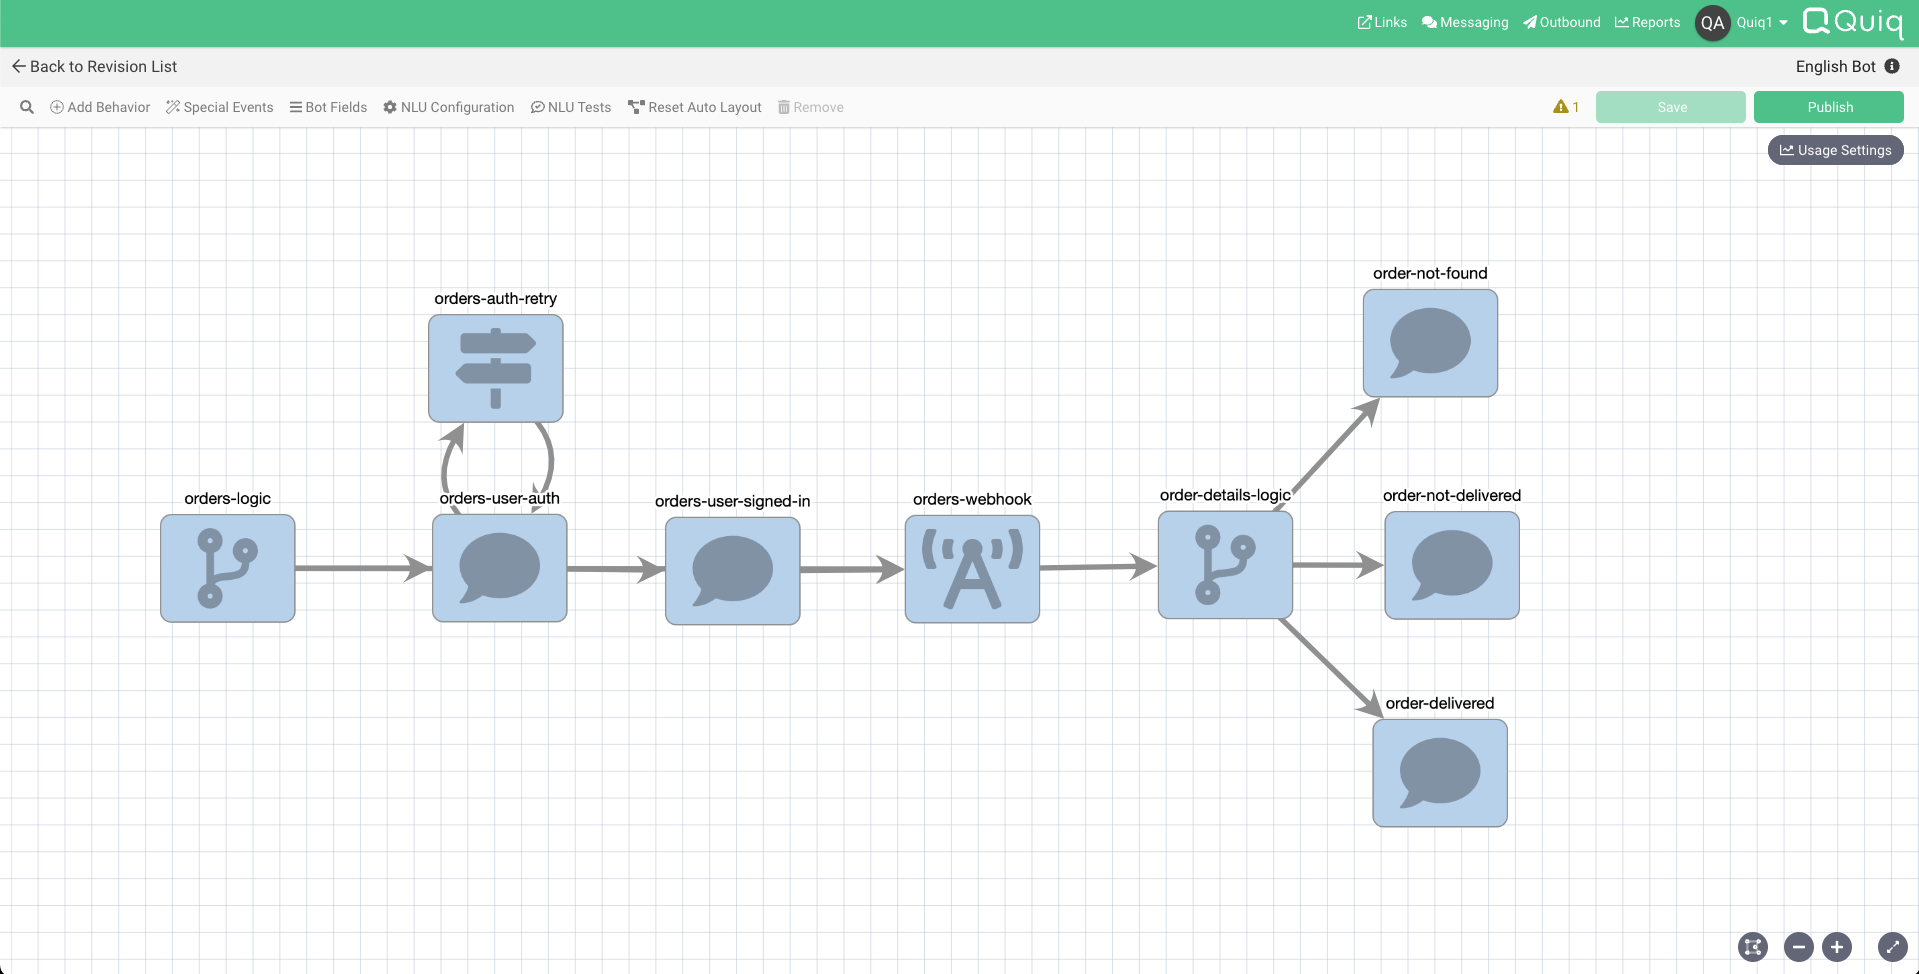Open Special Events

[220, 107]
